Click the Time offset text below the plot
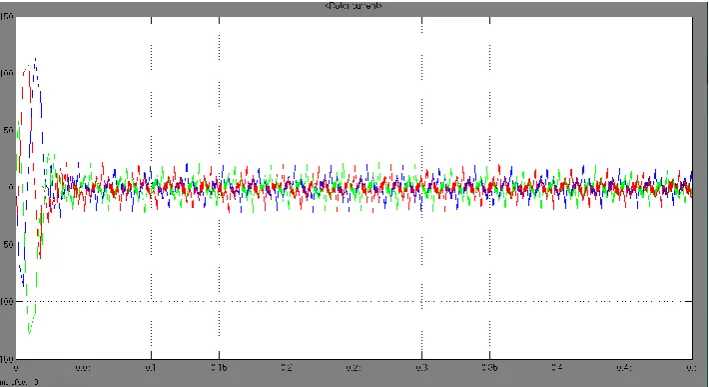 click(19, 382)
